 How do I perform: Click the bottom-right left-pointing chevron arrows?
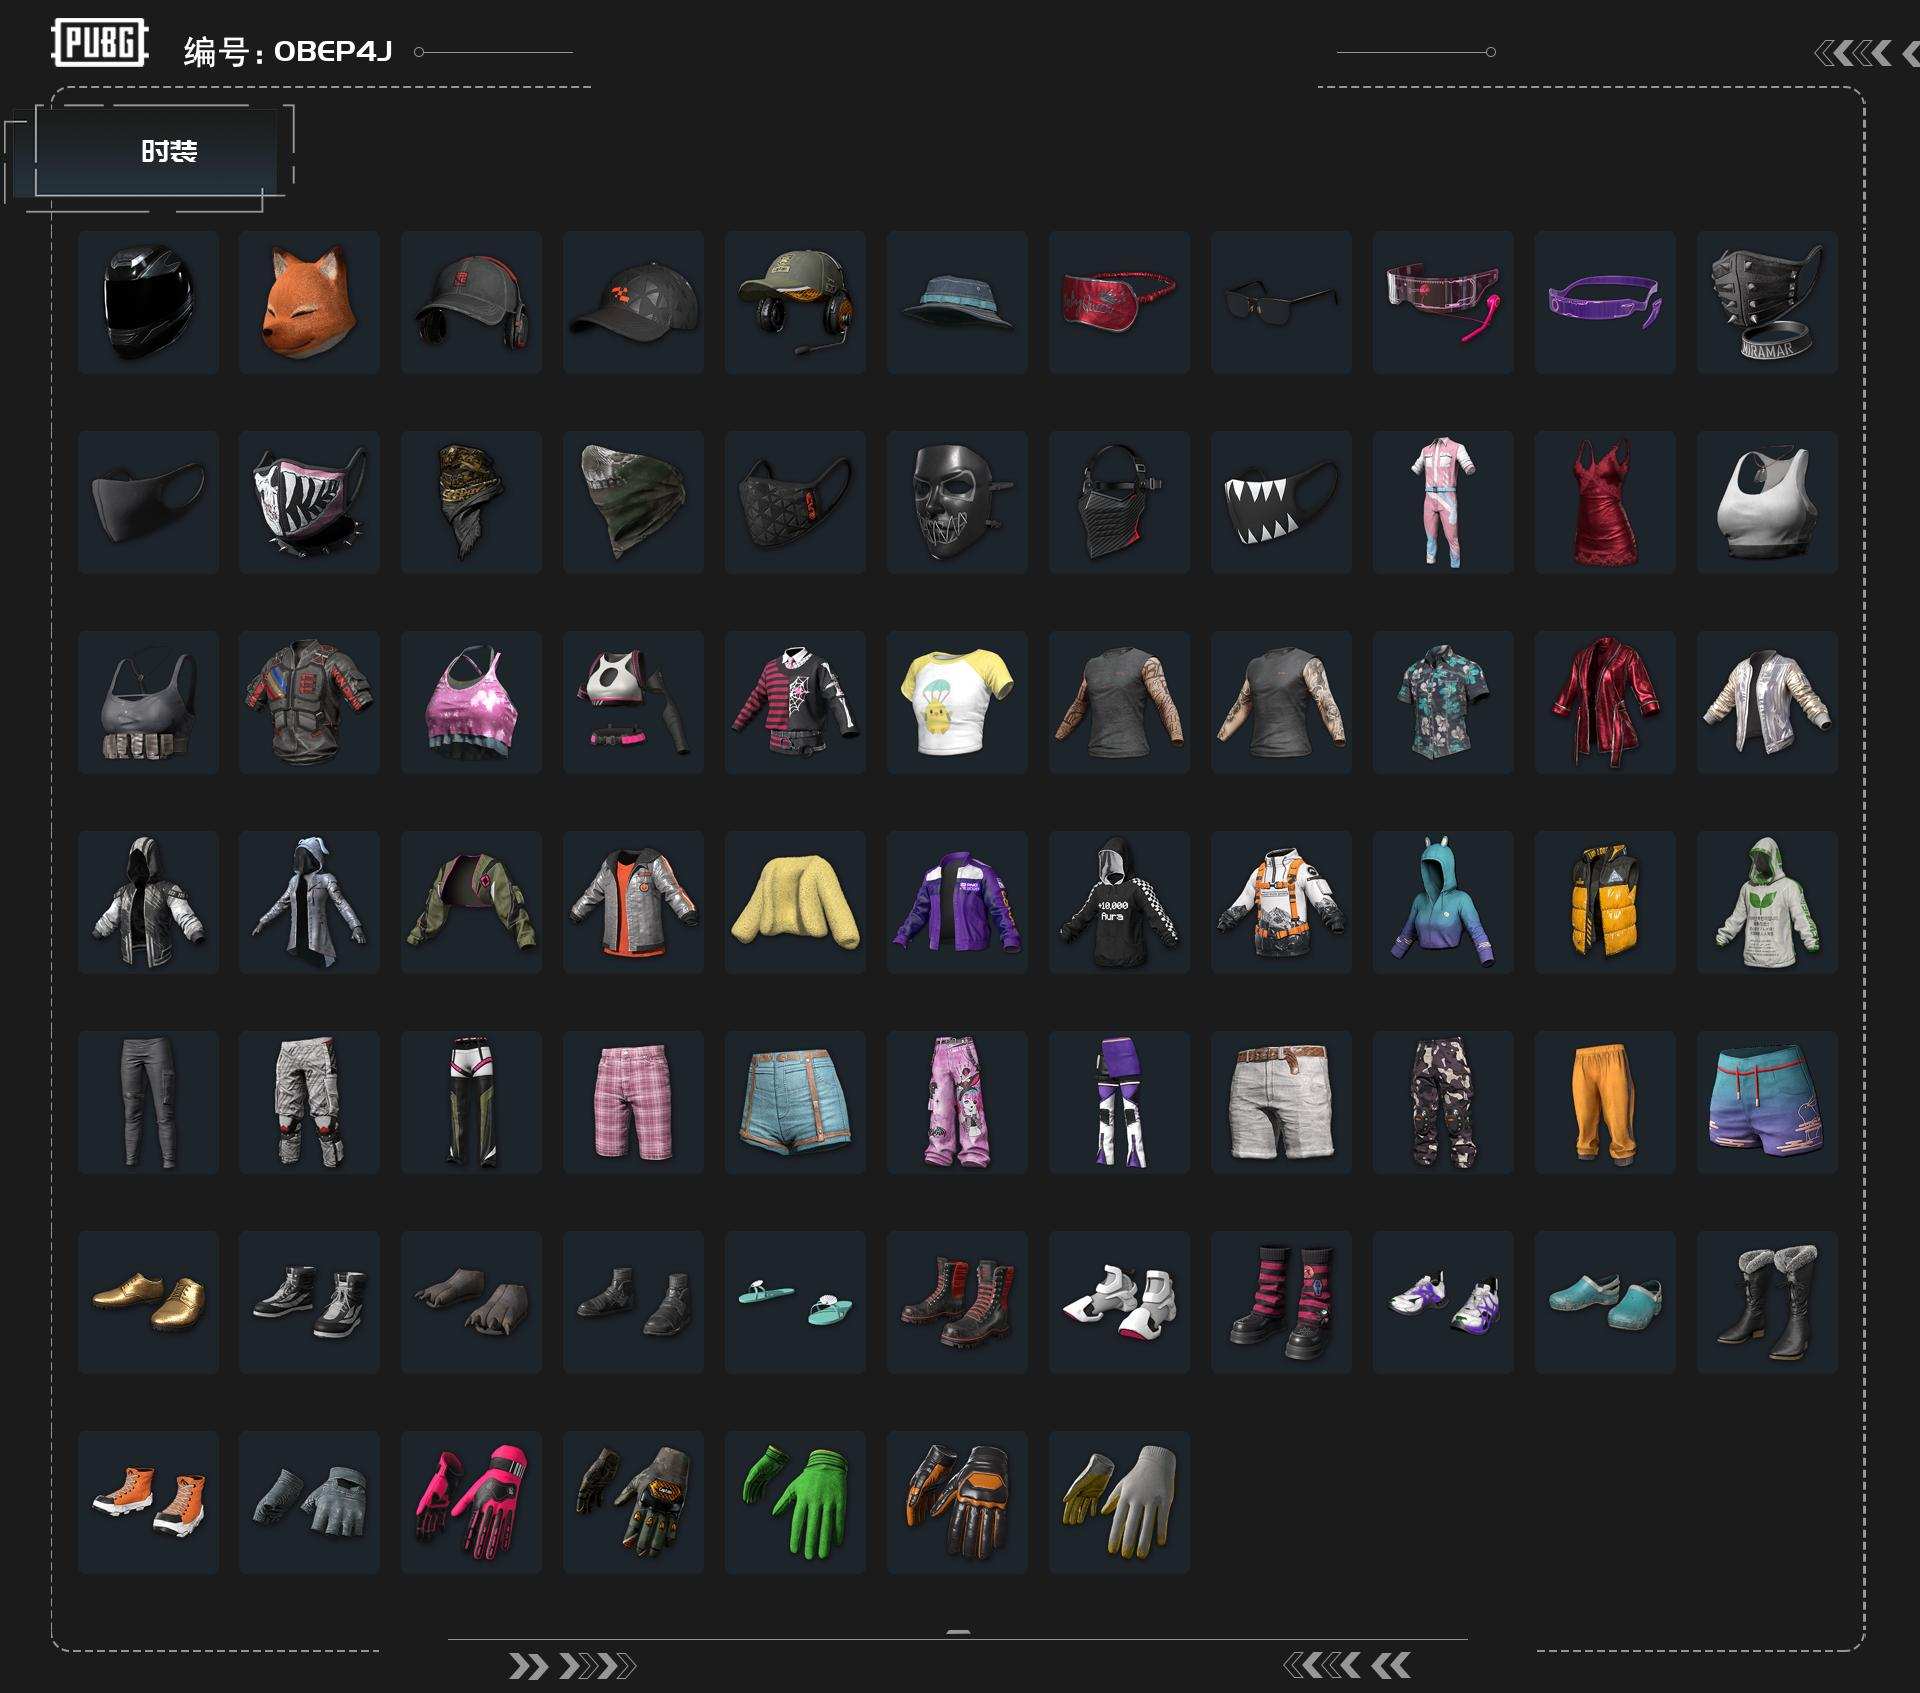pyautogui.click(x=1347, y=1665)
